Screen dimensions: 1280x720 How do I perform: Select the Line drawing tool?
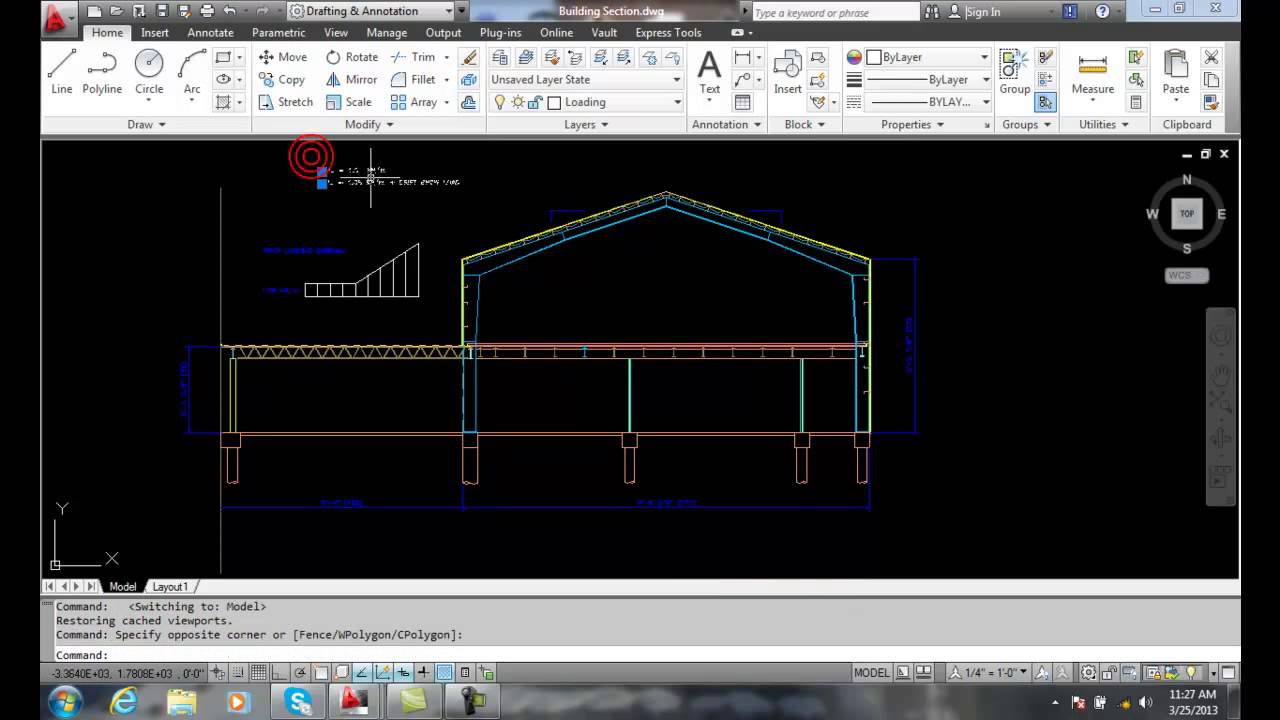pyautogui.click(x=62, y=73)
